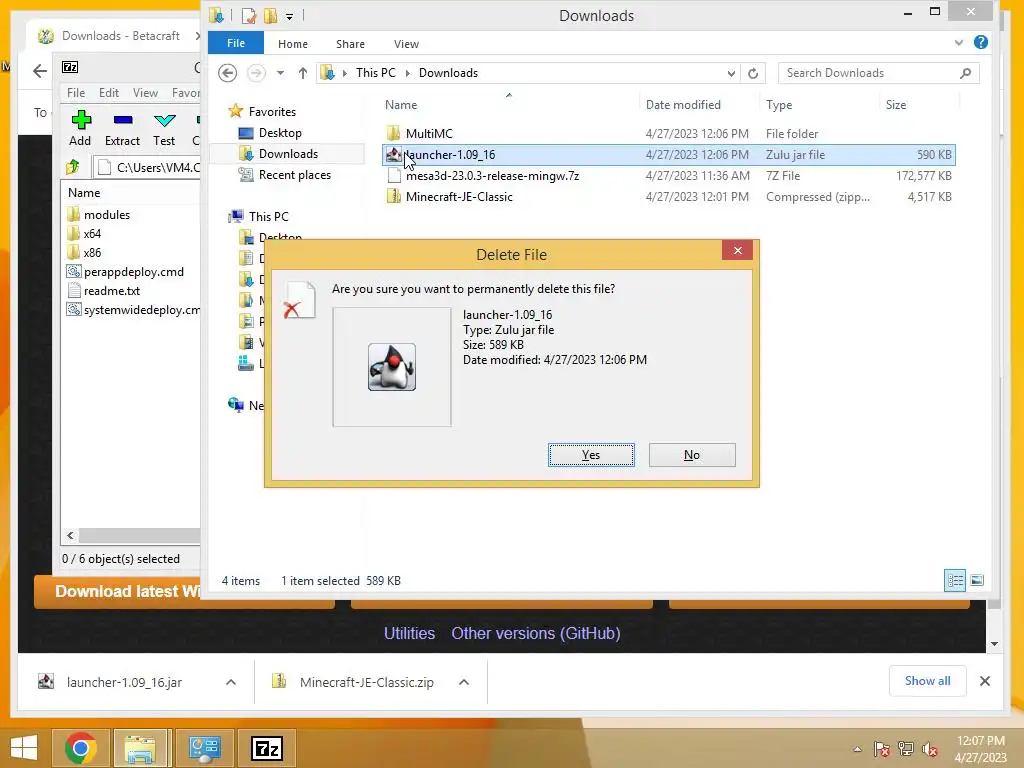Open Downloads under Favorites
The width and height of the screenshot is (1024, 768).
point(288,154)
